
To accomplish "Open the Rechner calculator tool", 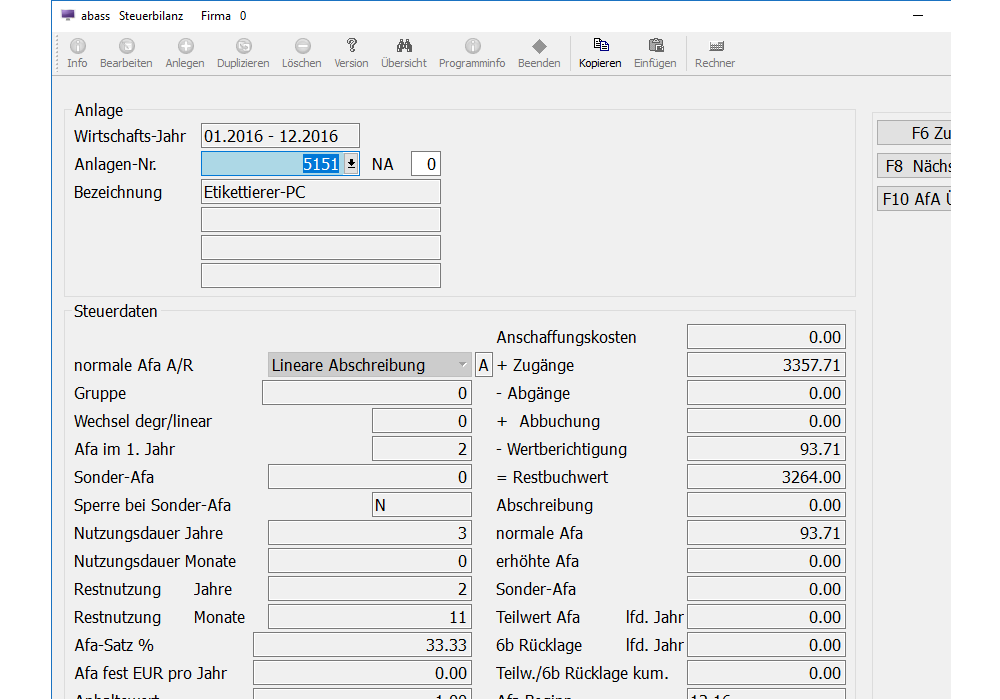I will pyautogui.click(x=715, y=47).
